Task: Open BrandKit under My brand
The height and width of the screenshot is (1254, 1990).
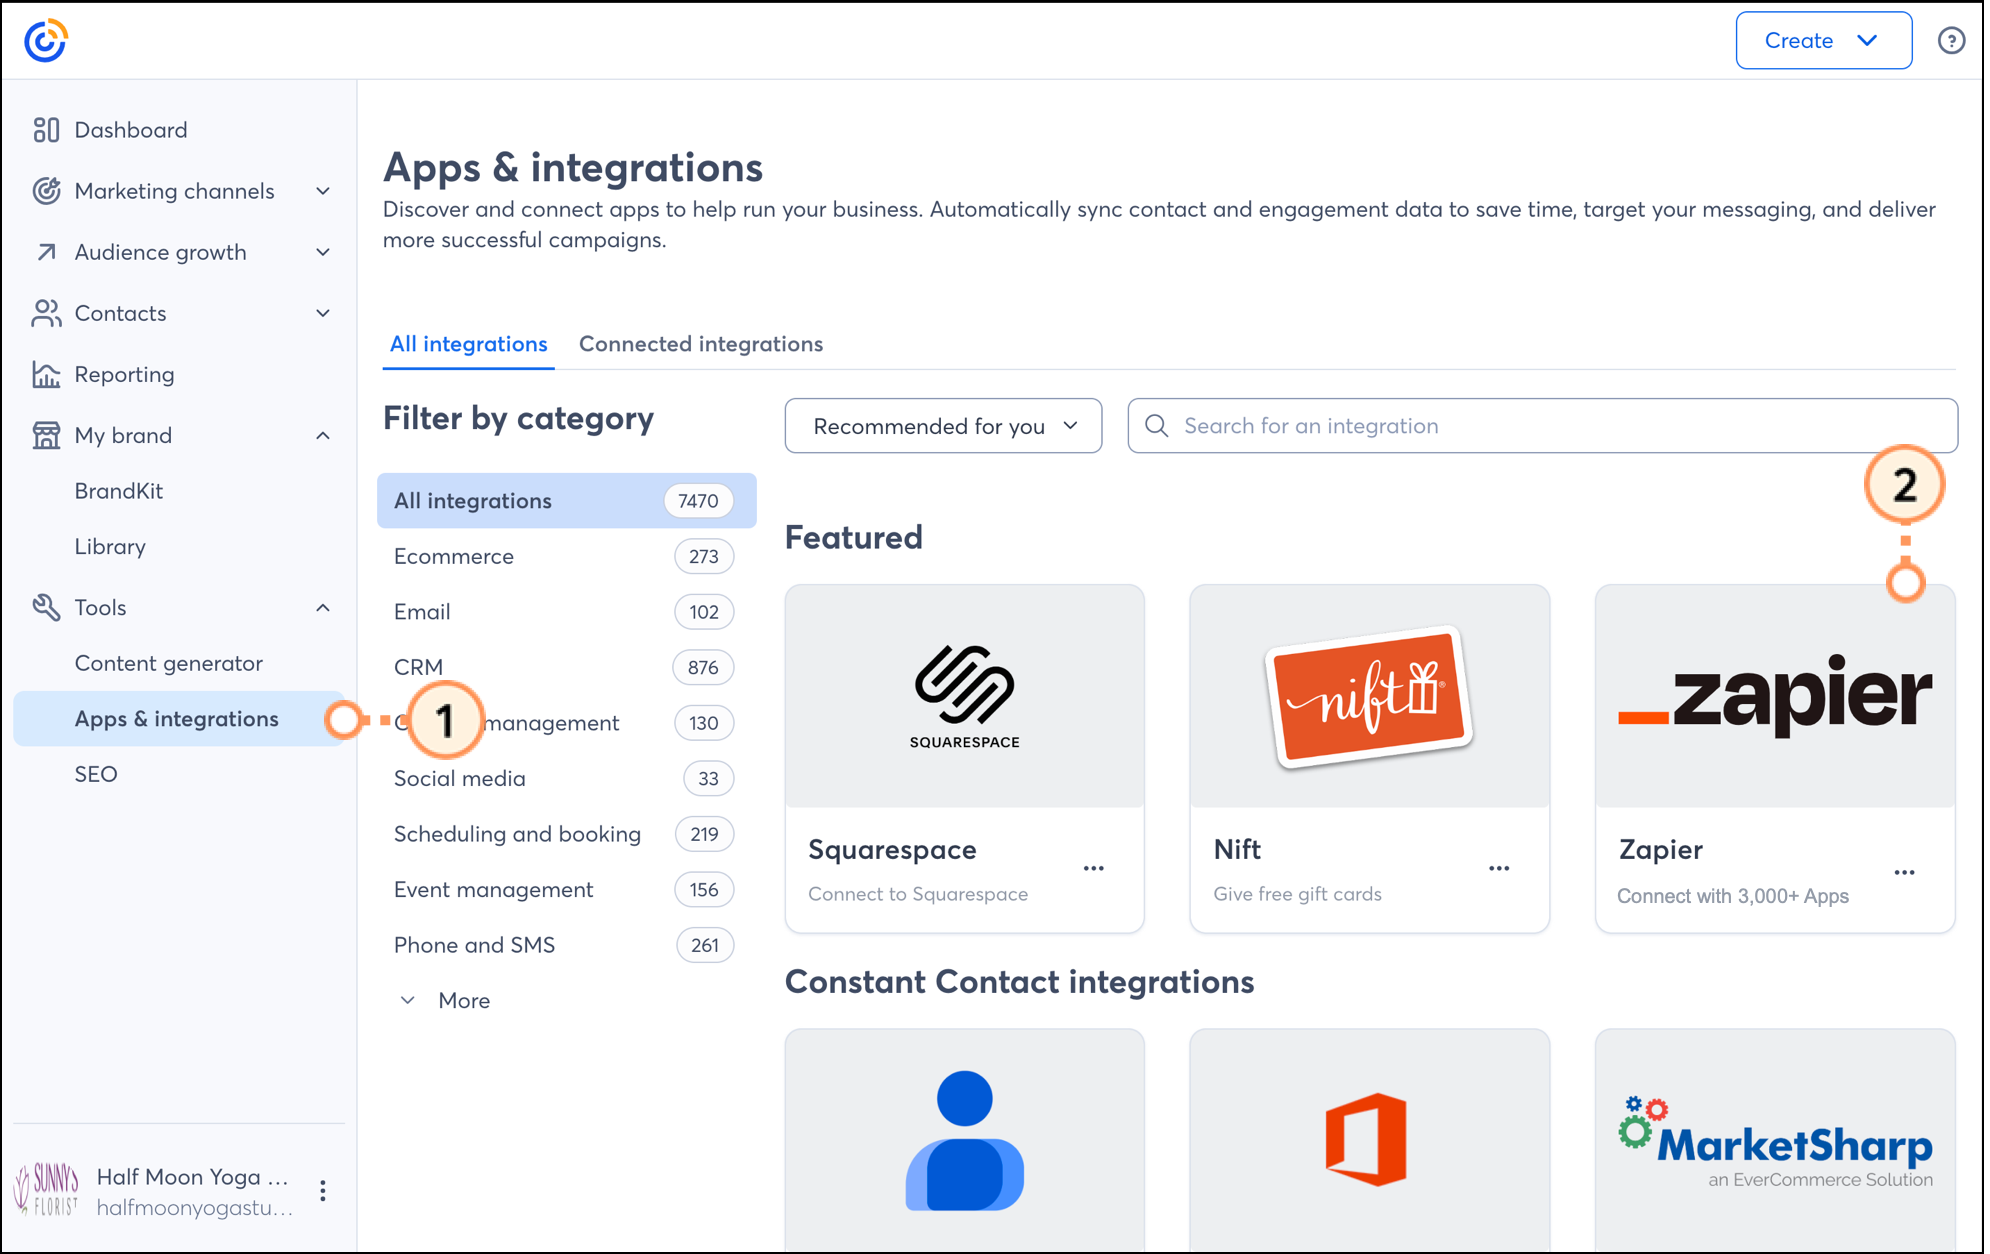Action: [x=119, y=491]
